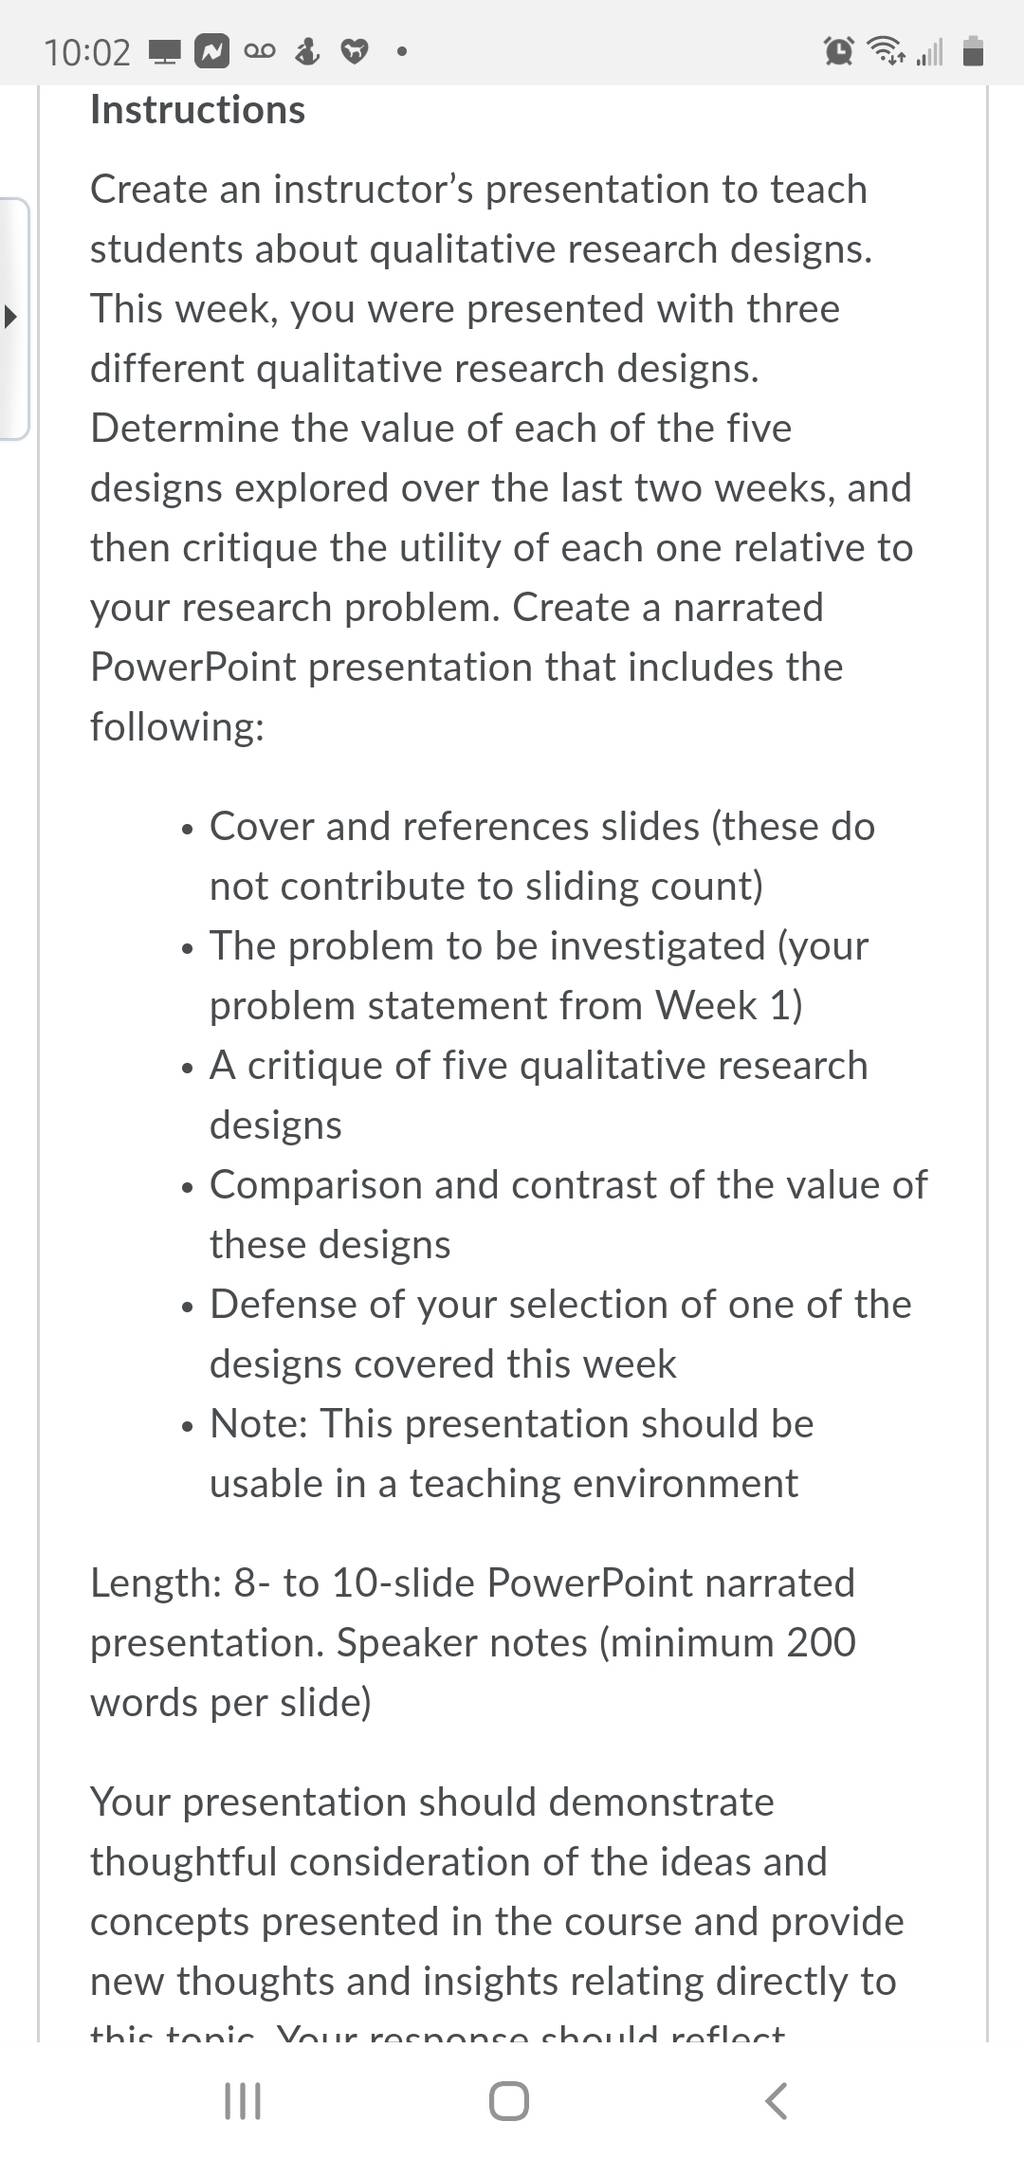The height and width of the screenshot is (2162, 1024).
Task: Tap the screen cast notification icon
Action: (163, 52)
